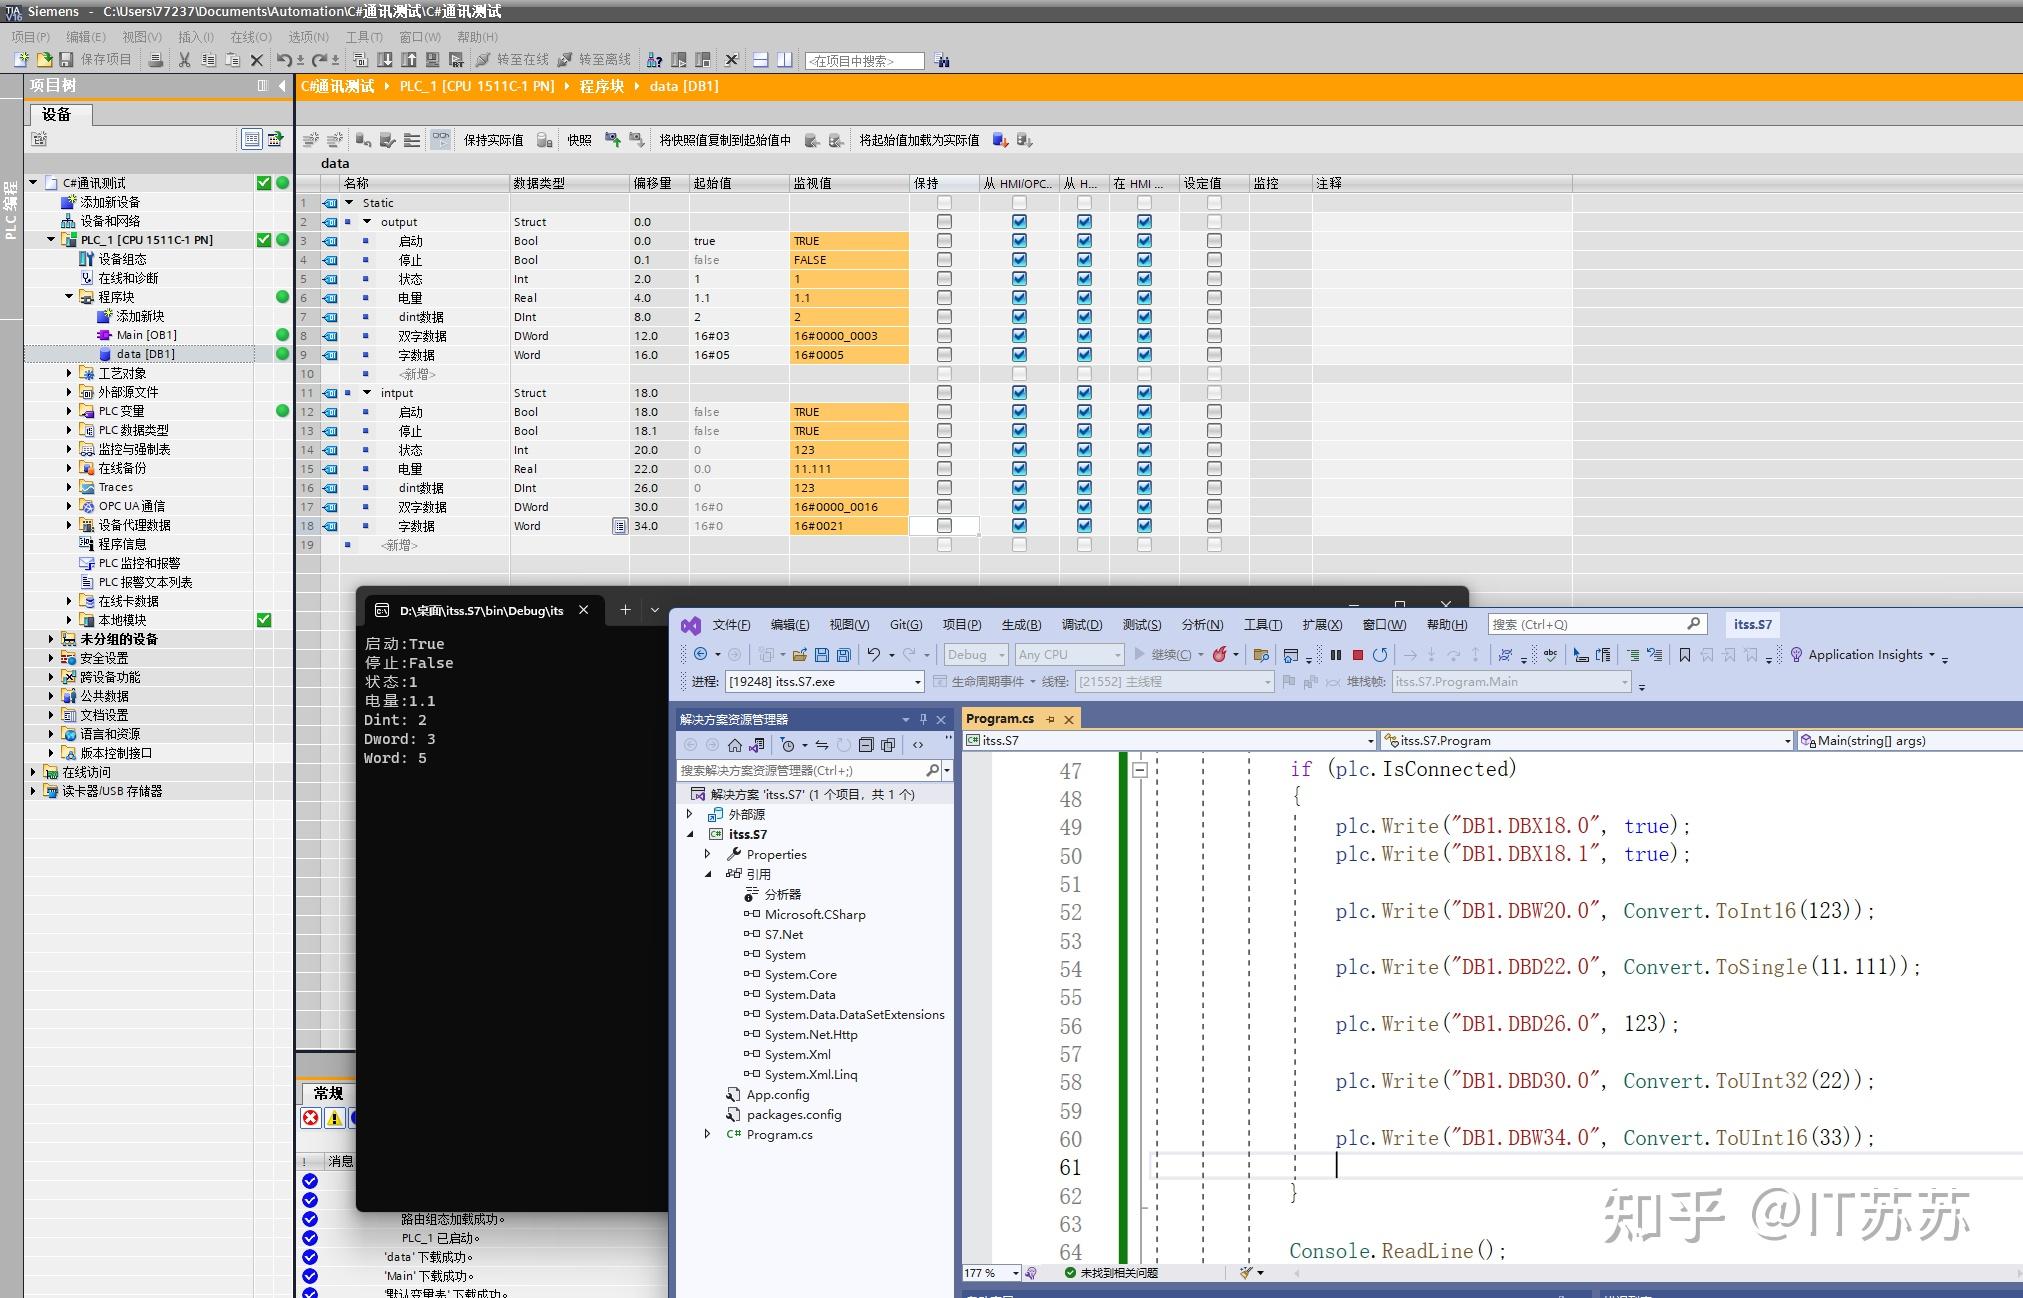The height and width of the screenshot is (1298, 2023).
Task: Toggle Retain checkbox for output 启动 row
Action: tap(944, 241)
